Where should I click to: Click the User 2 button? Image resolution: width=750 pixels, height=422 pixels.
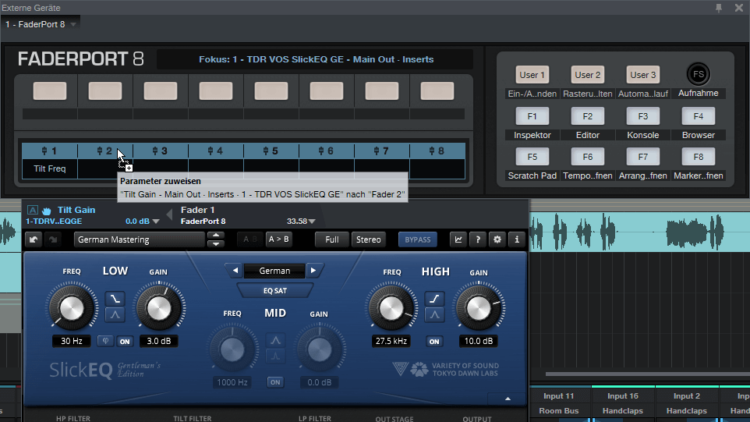point(587,75)
